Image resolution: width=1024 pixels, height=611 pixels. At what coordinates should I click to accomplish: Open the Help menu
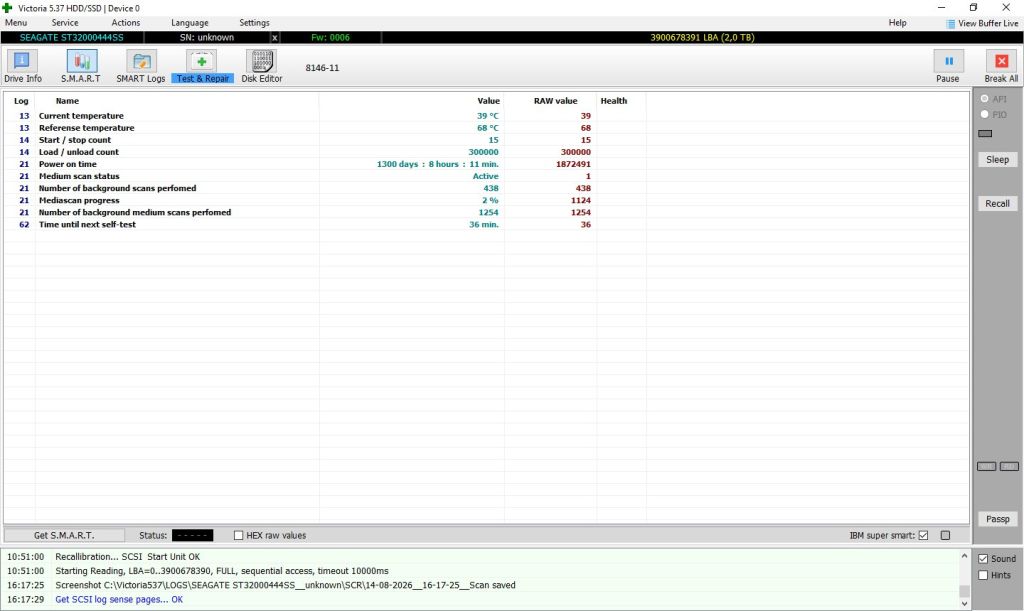point(897,23)
